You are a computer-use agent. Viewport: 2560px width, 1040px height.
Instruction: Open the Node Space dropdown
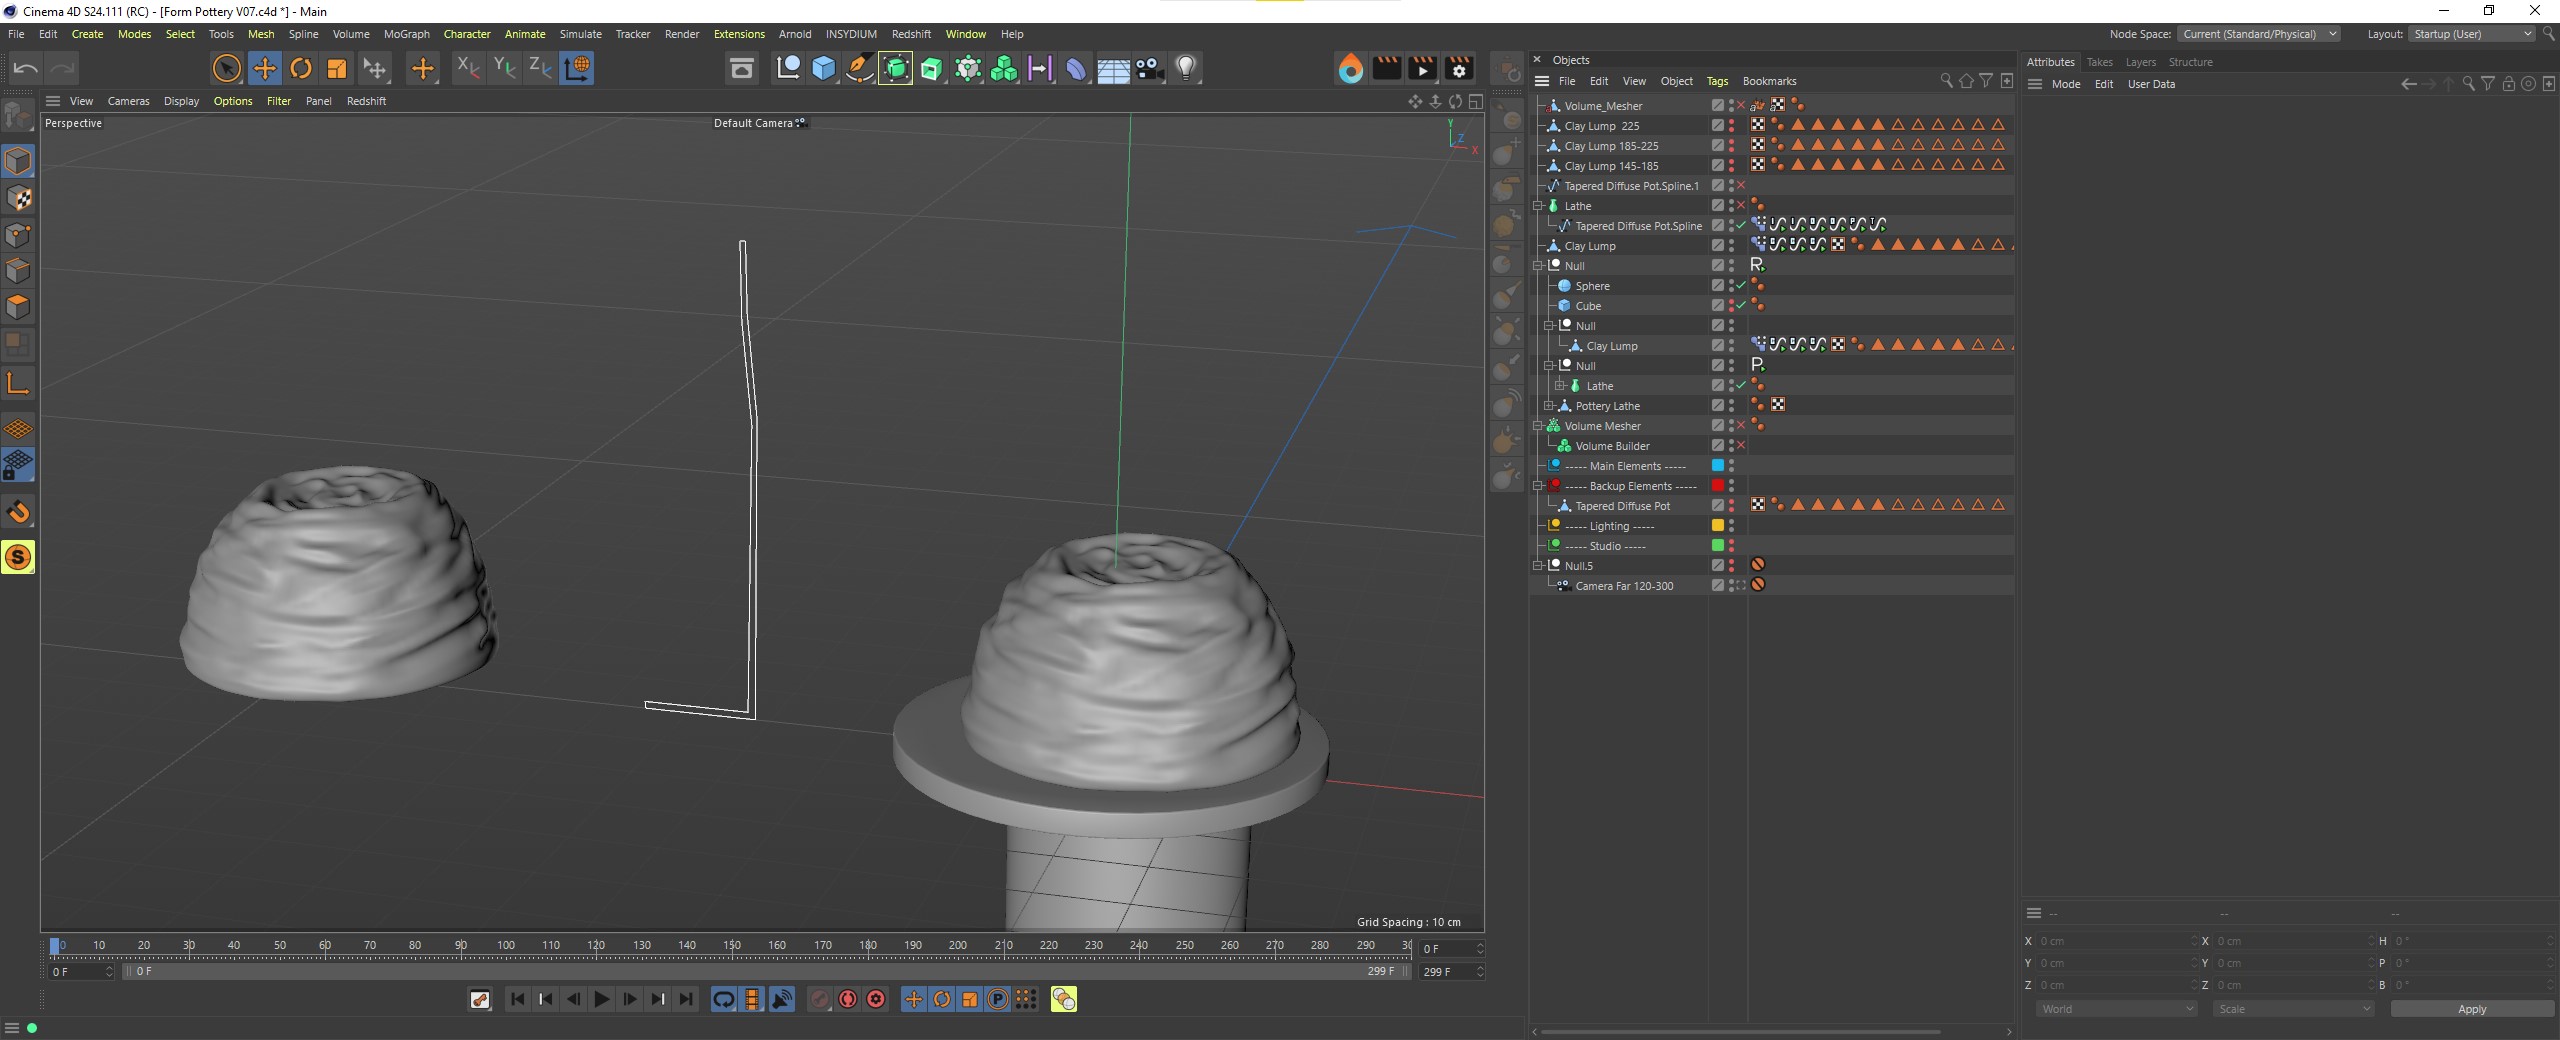2258,34
